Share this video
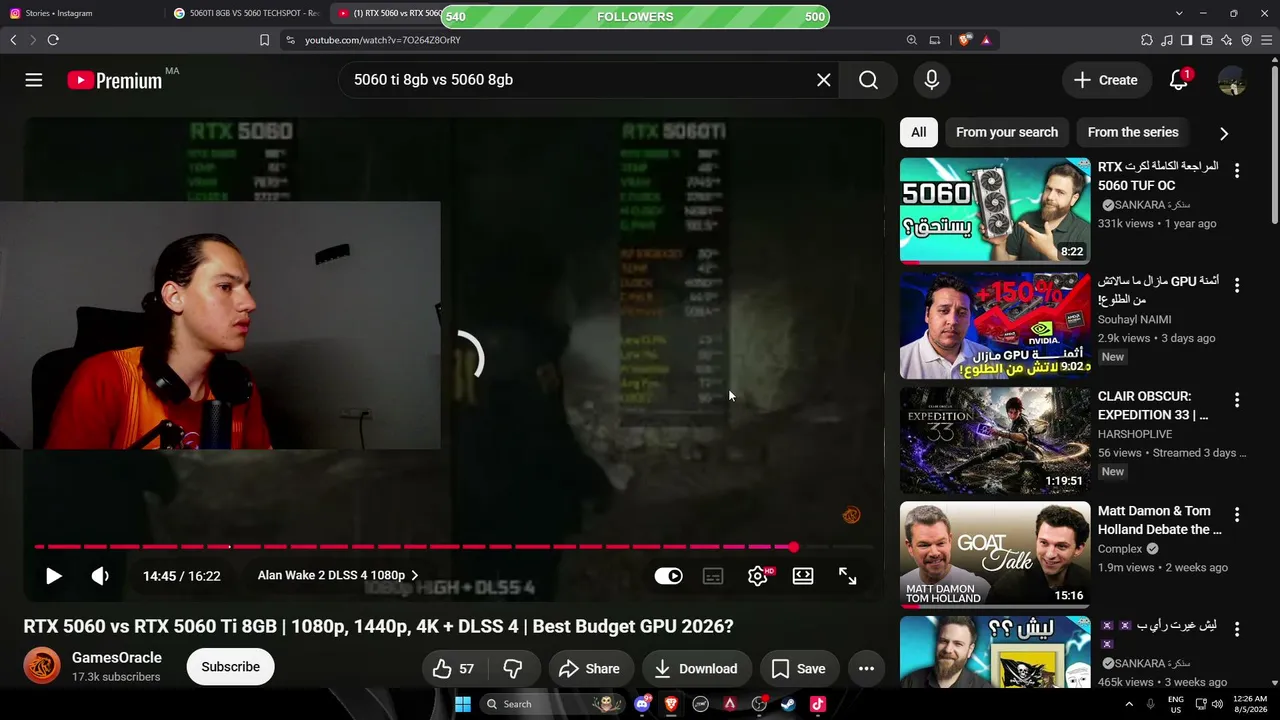This screenshot has height=720, width=1280. [x=589, y=669]
